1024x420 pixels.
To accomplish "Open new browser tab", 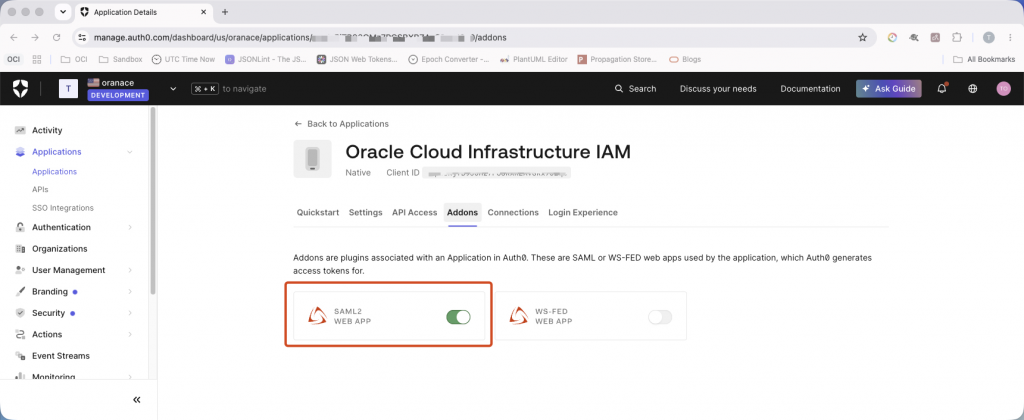I will pos(225,12).
